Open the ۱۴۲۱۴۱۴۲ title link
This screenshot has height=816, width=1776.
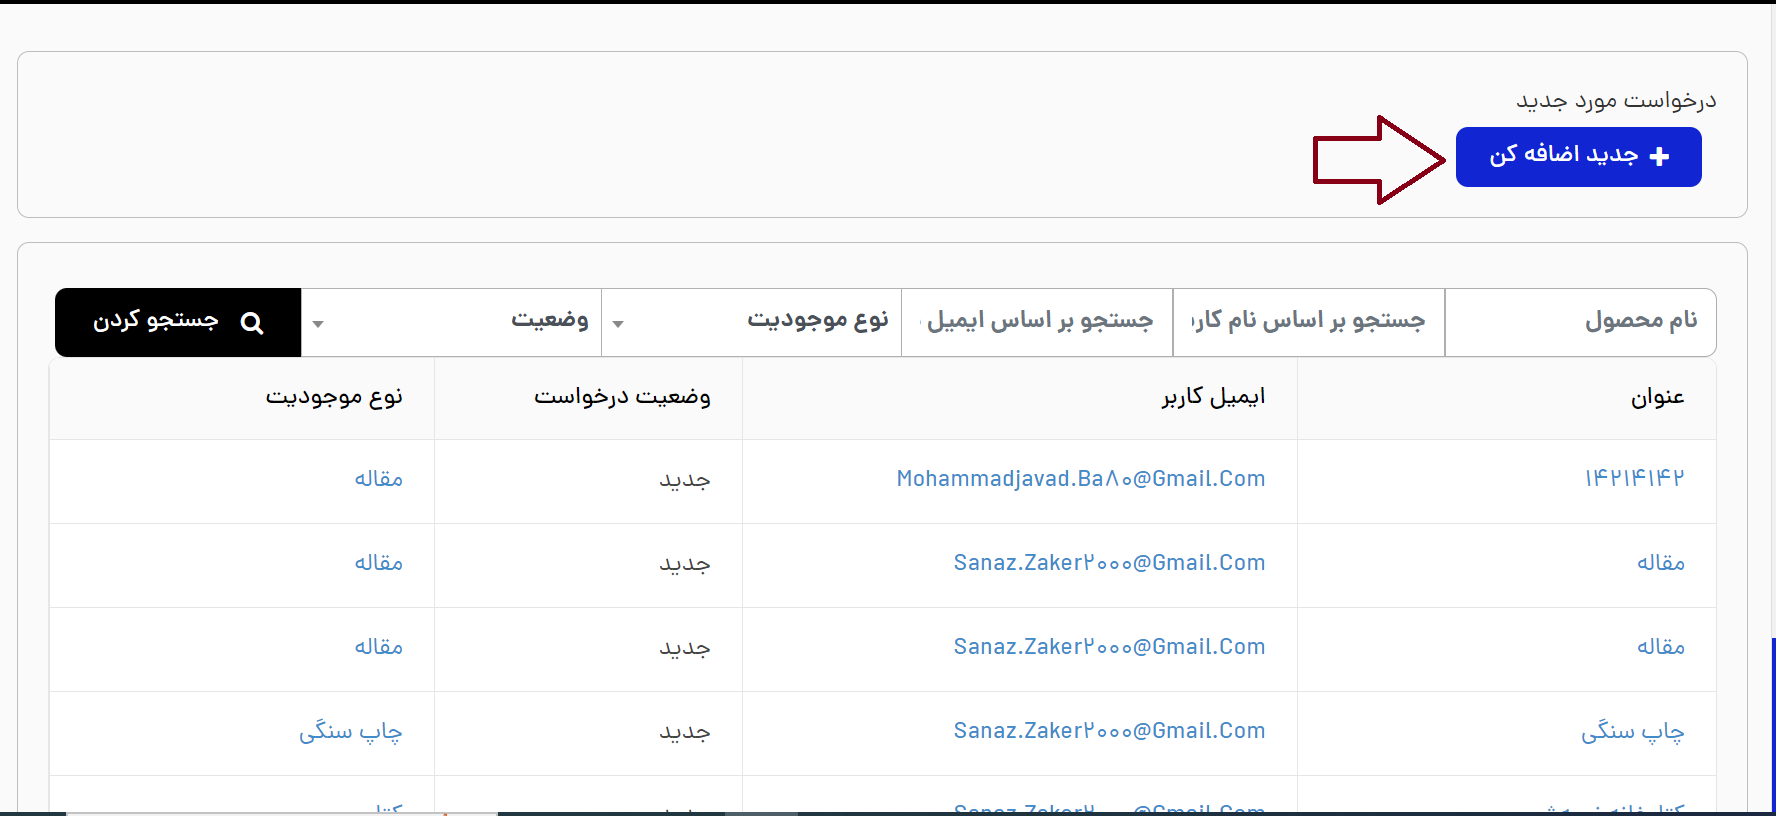point(1634,479)
